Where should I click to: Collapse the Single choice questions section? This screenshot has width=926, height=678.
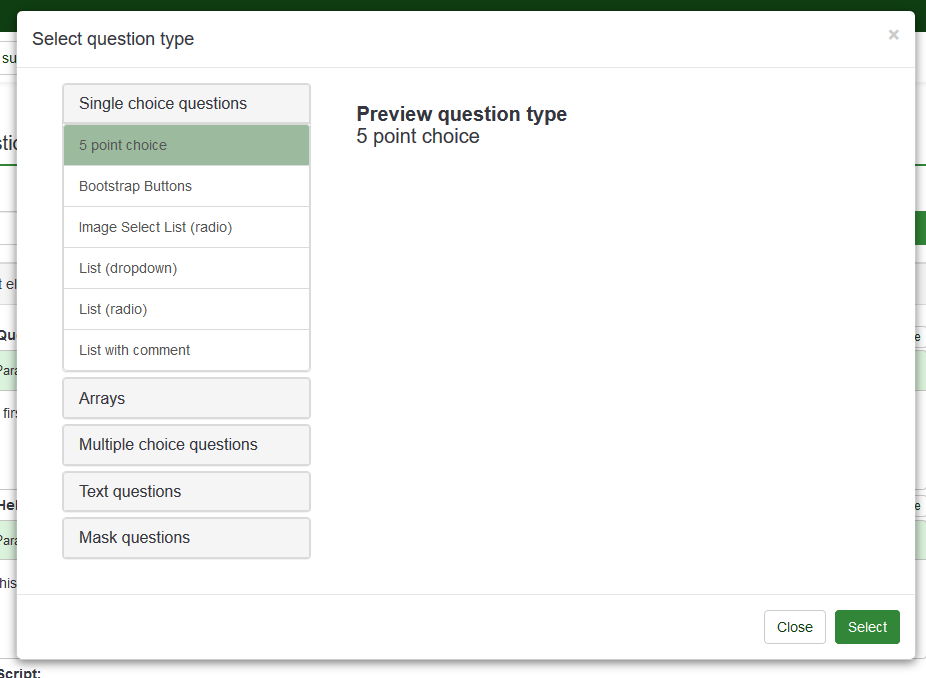coord(186,104)
